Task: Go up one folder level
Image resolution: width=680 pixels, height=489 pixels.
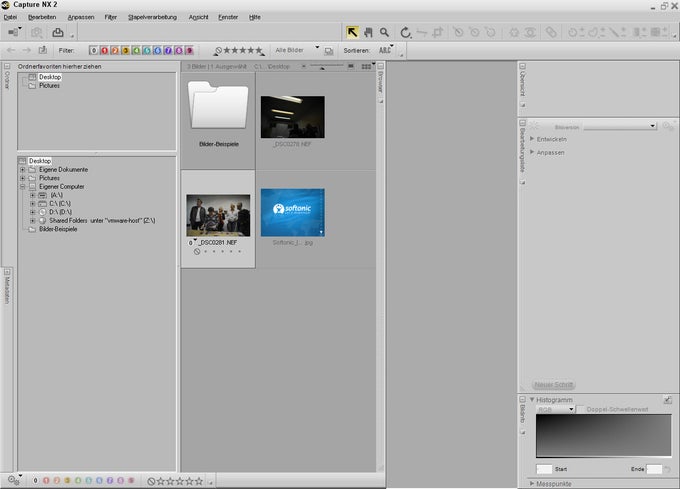Action: [x=42, y=50]
